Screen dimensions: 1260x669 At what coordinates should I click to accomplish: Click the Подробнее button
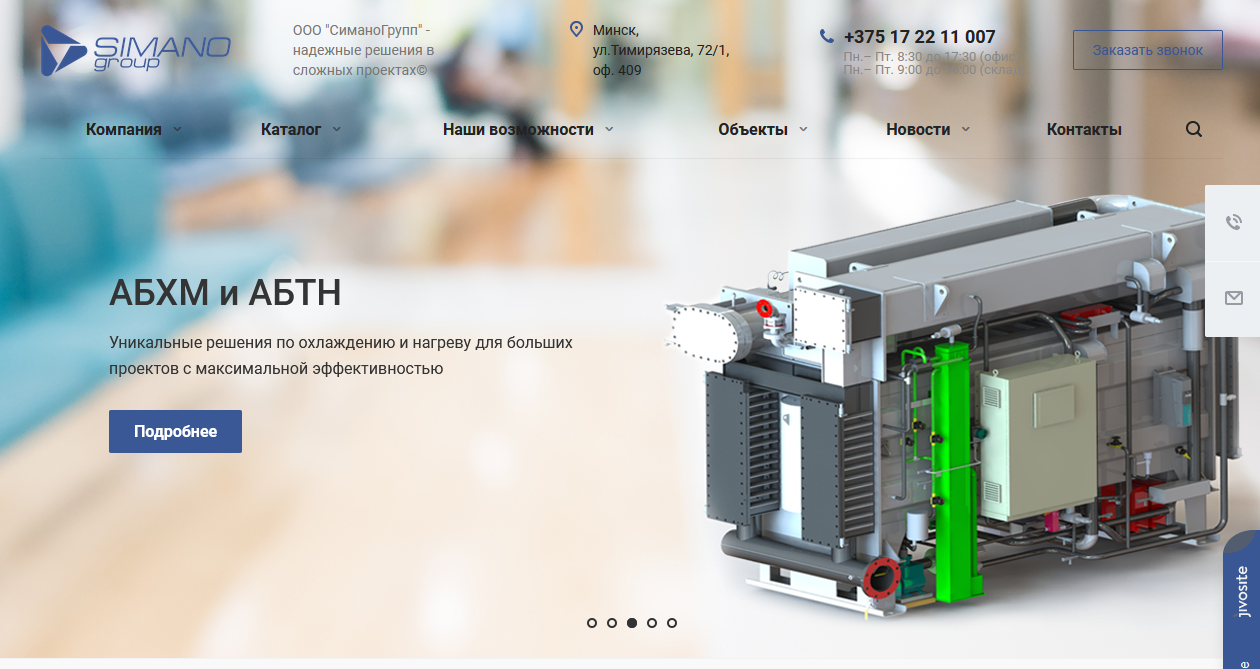point(175,431)
